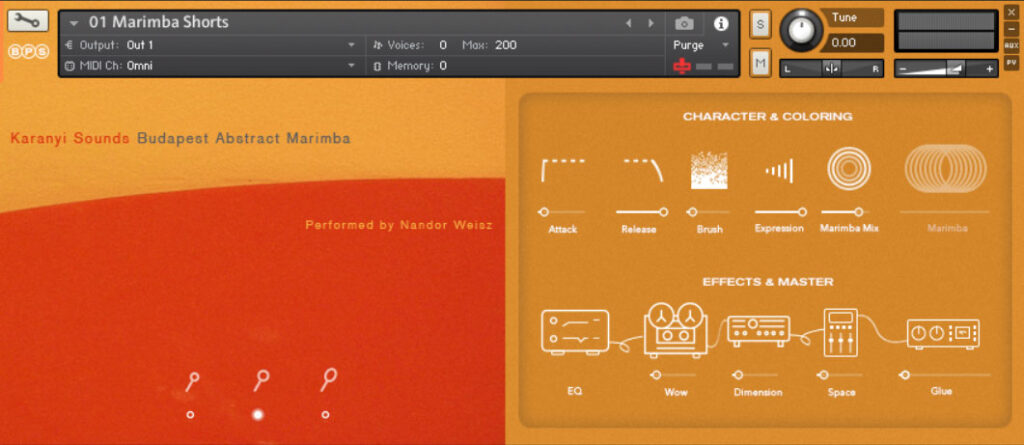Viewport: 1024px width, 445px height.
Task: Click the AUX button
Action: click(x=1011, y=45)
